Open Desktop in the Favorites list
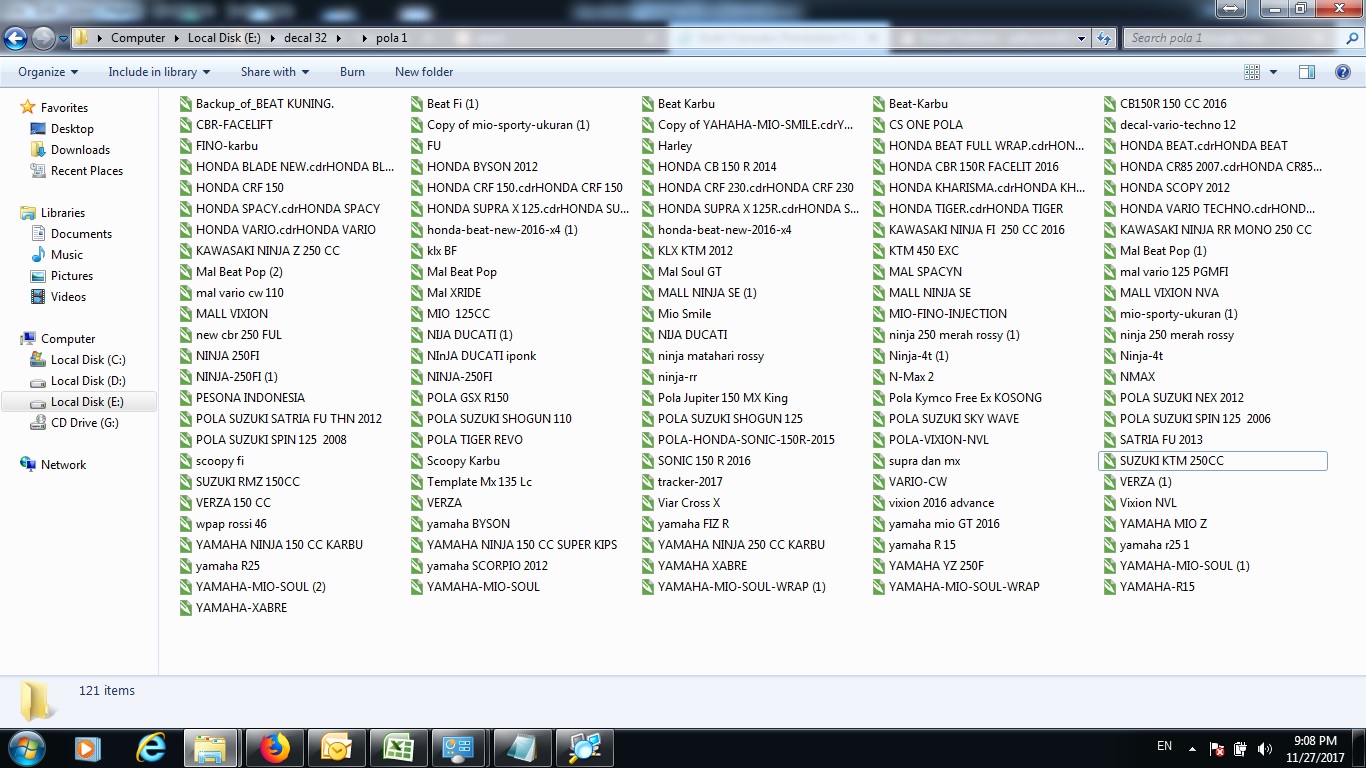 tap(72, 129)
